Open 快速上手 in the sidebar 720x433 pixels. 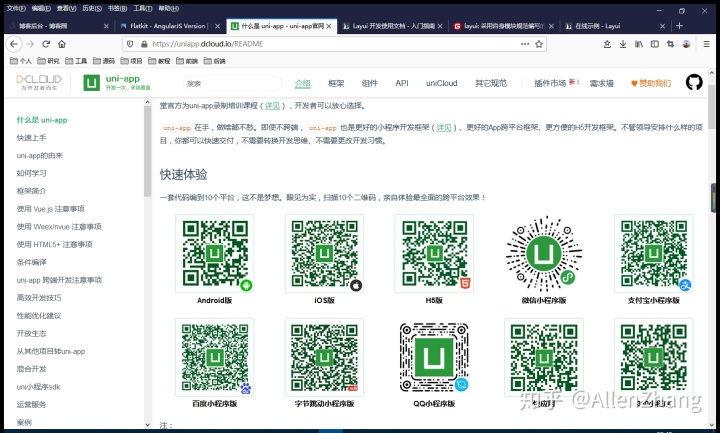point(31,138)
